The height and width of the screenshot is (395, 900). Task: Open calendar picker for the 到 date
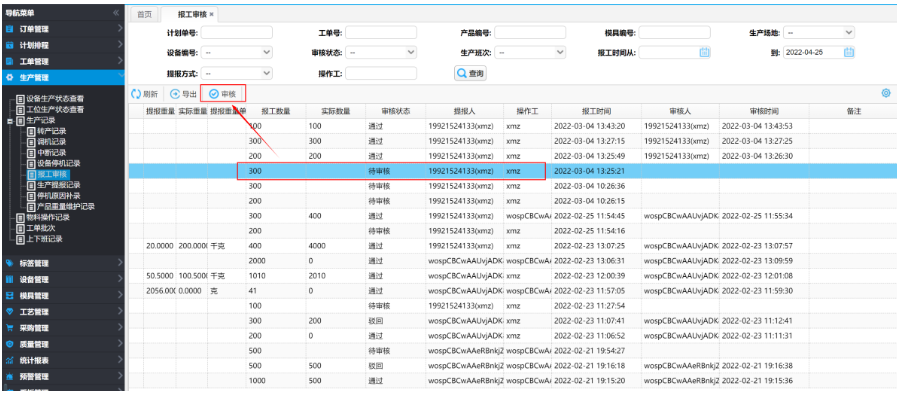point(849,52)
